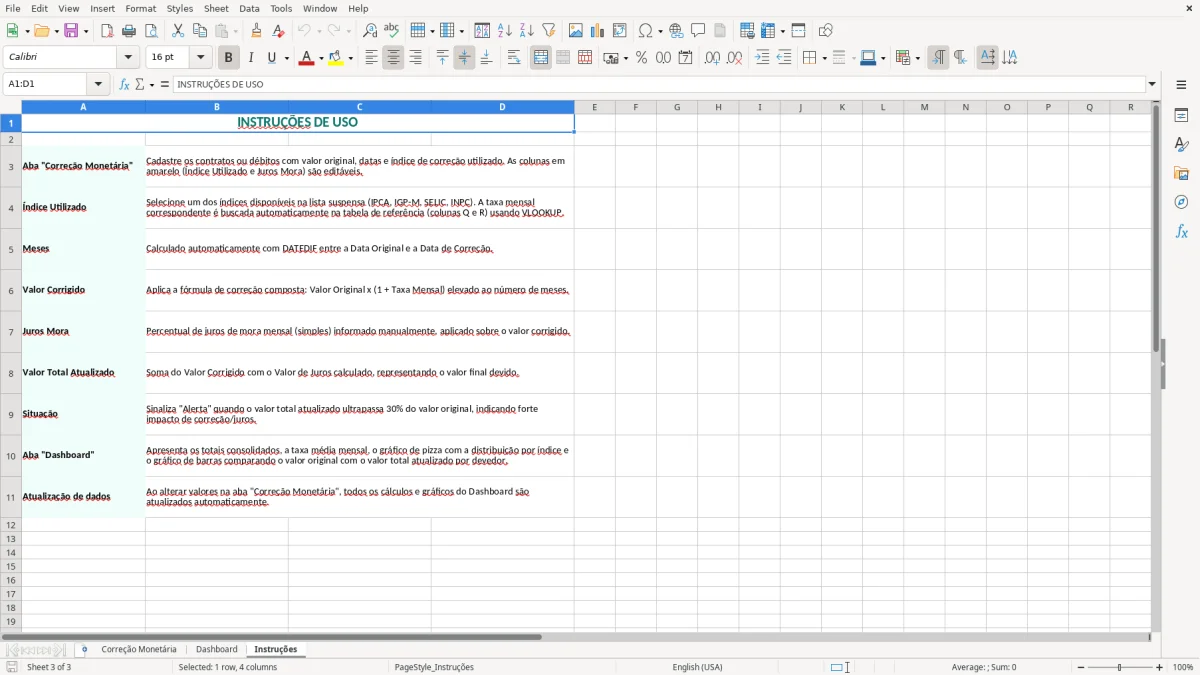1200x675 pixels.
Task: Open Print Preview
Action: point(151,31)
